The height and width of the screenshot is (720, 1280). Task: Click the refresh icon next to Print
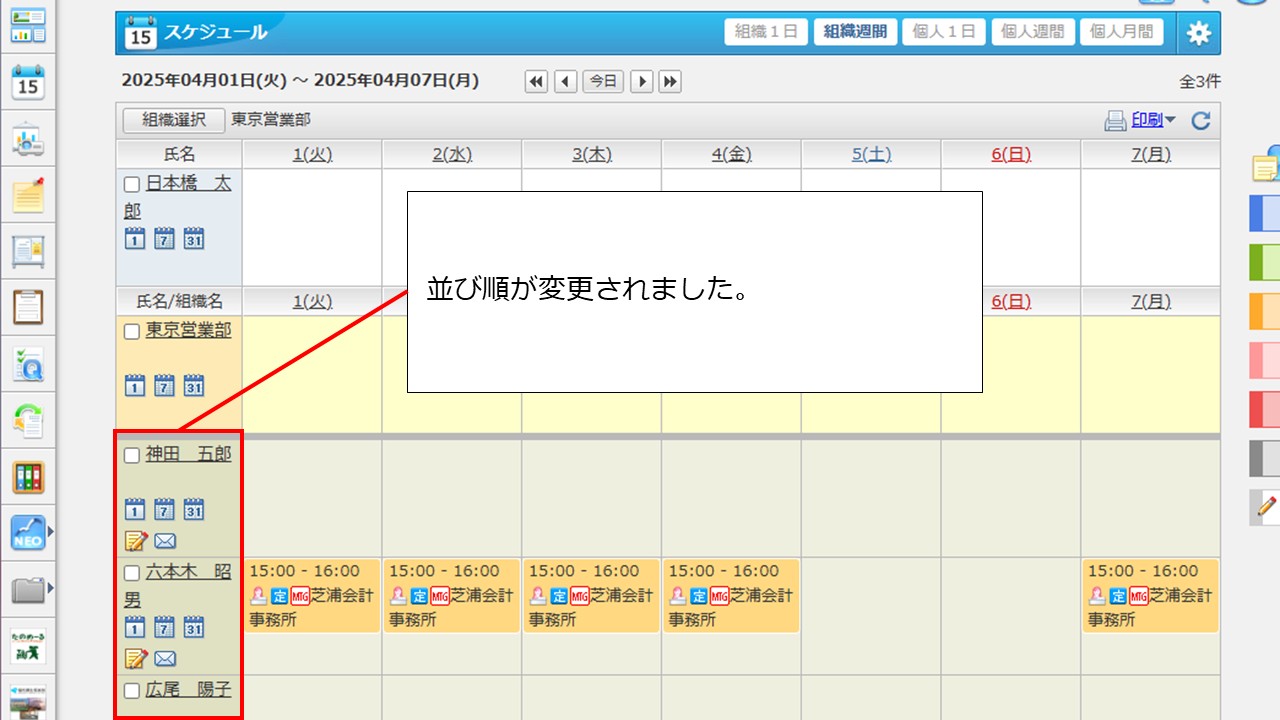[1201, 121]
